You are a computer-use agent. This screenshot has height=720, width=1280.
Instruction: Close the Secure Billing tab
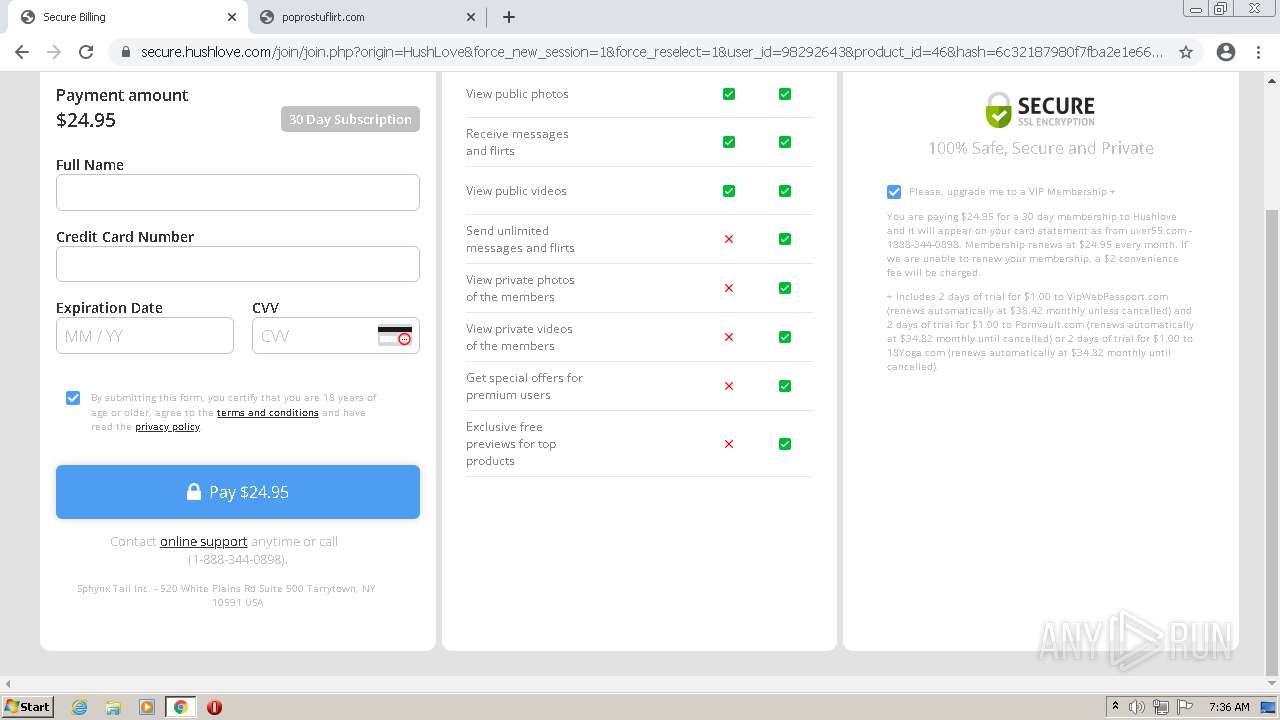[232, 17]
